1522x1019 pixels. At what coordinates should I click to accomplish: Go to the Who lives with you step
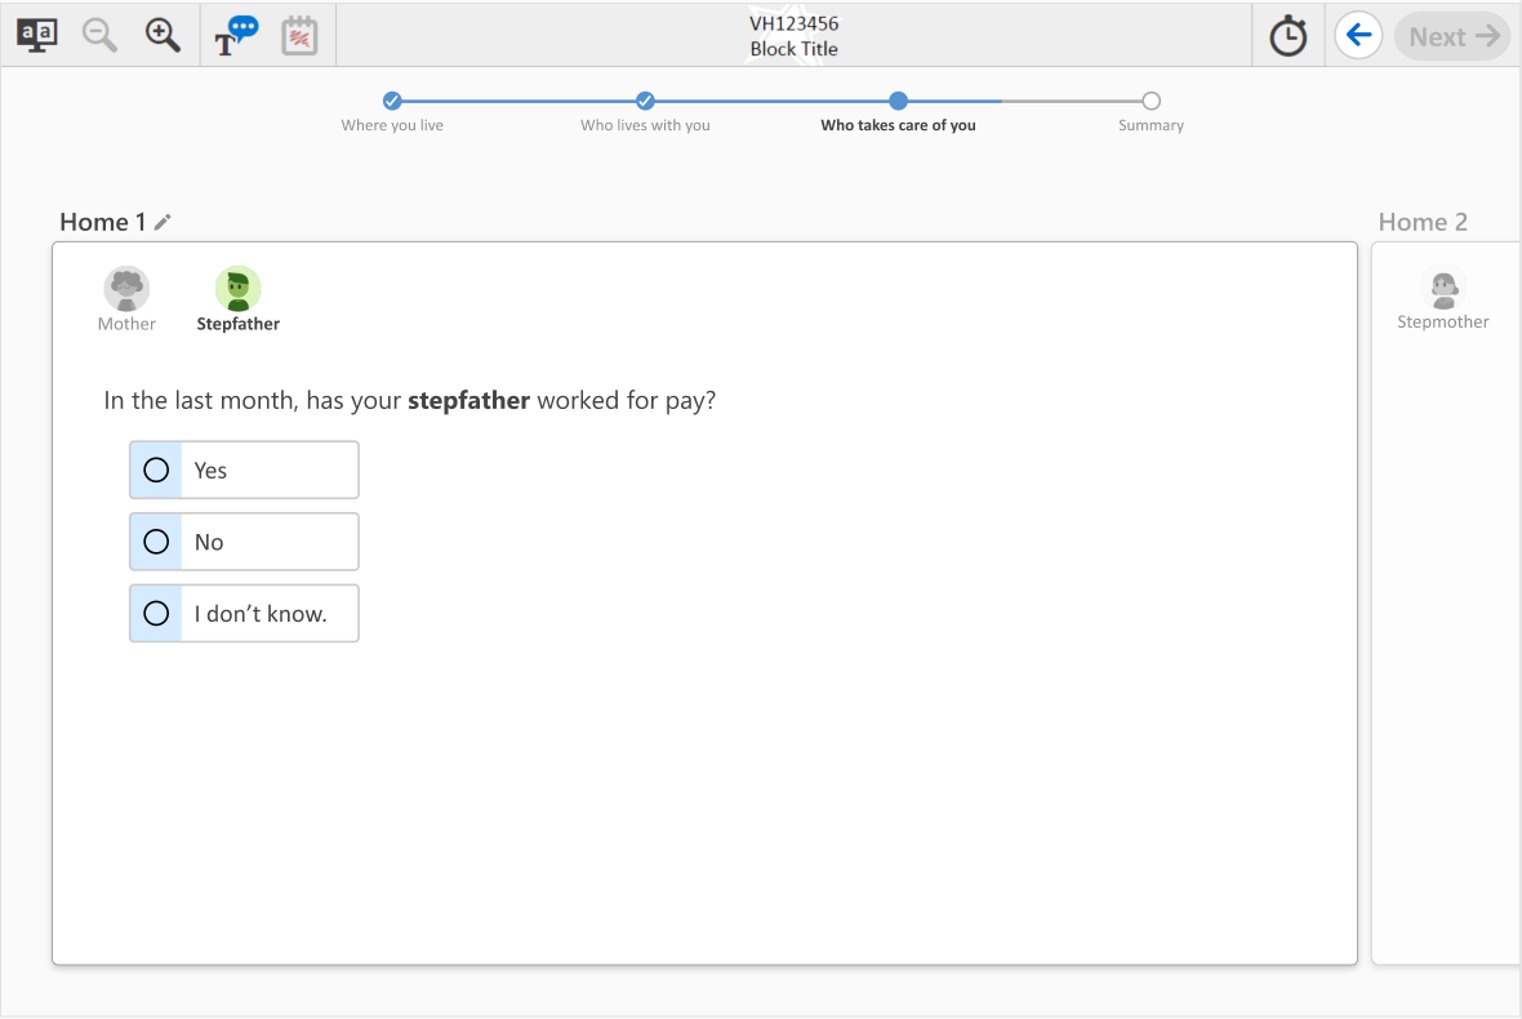point(645,101)
